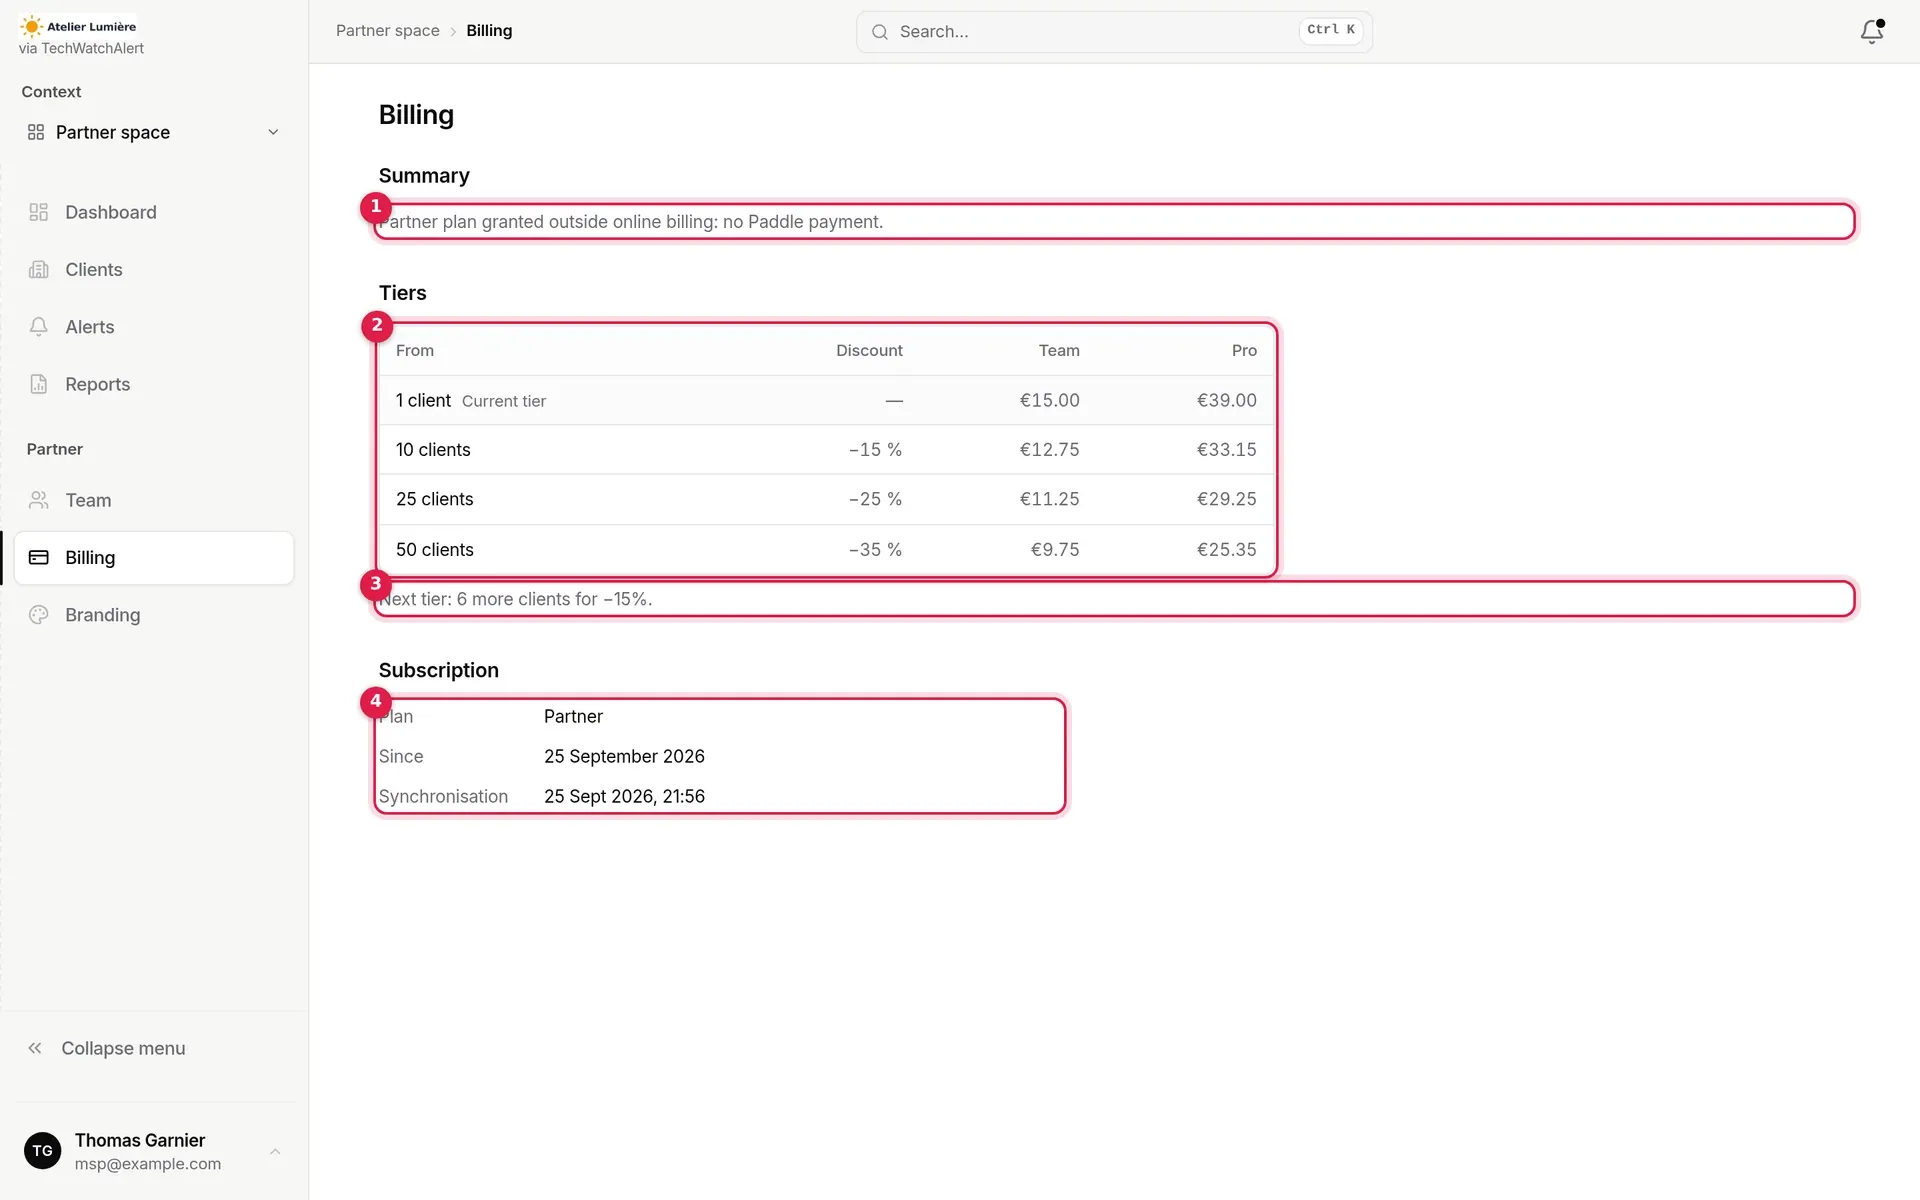Click the Current tier badge

(x=504, y=401)
